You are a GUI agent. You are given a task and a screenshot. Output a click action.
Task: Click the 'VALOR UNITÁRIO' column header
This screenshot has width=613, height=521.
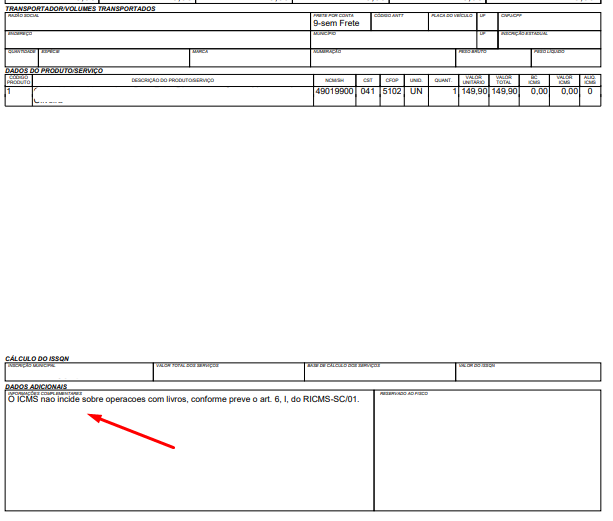474,80
